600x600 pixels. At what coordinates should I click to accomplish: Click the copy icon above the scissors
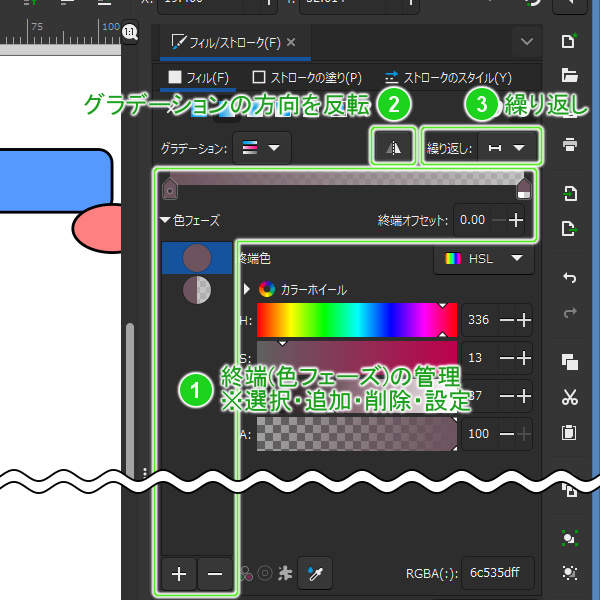pyautogui.click(x=569, y=362)
